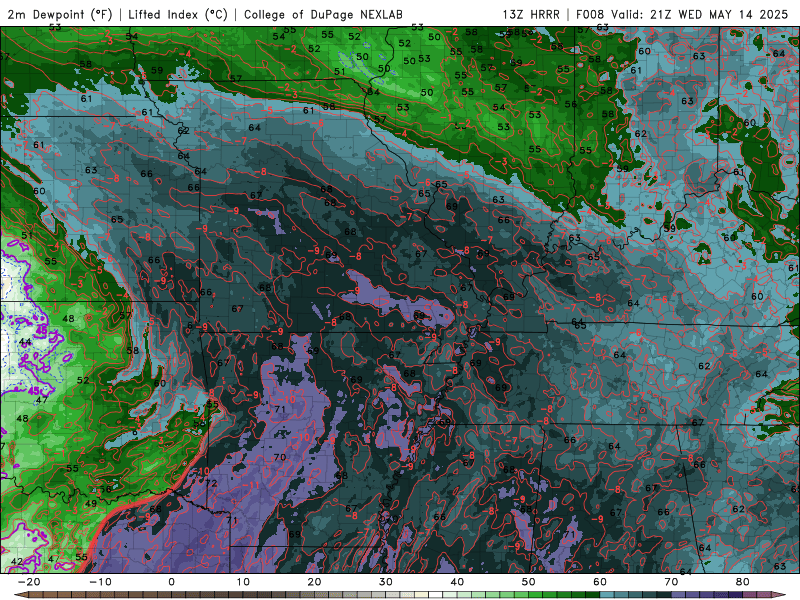Click the "Lifted Index (°C)" title text
The image size is (800, 600).
coord(178,14)
